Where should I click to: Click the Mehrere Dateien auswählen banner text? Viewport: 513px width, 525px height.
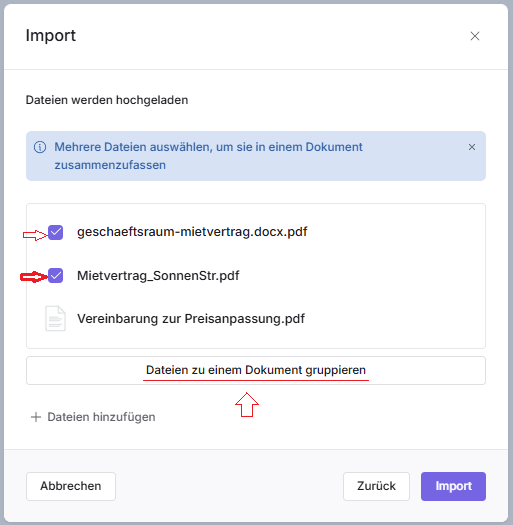(x=208, y=156)
